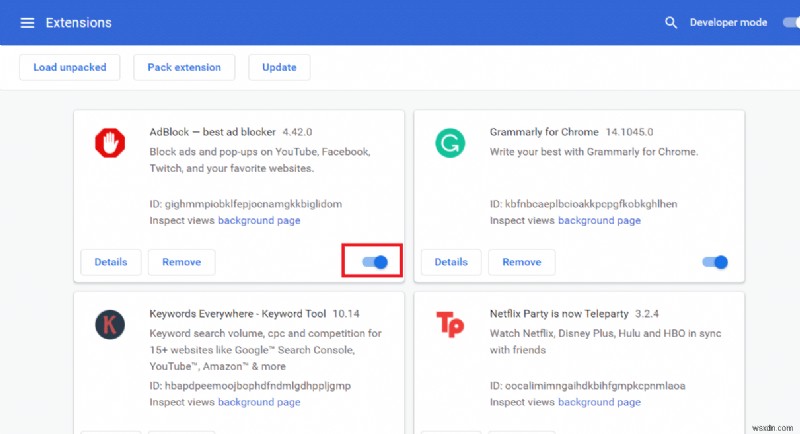
Task: Open Grammarly Details
Action: [x=451, y=262]
